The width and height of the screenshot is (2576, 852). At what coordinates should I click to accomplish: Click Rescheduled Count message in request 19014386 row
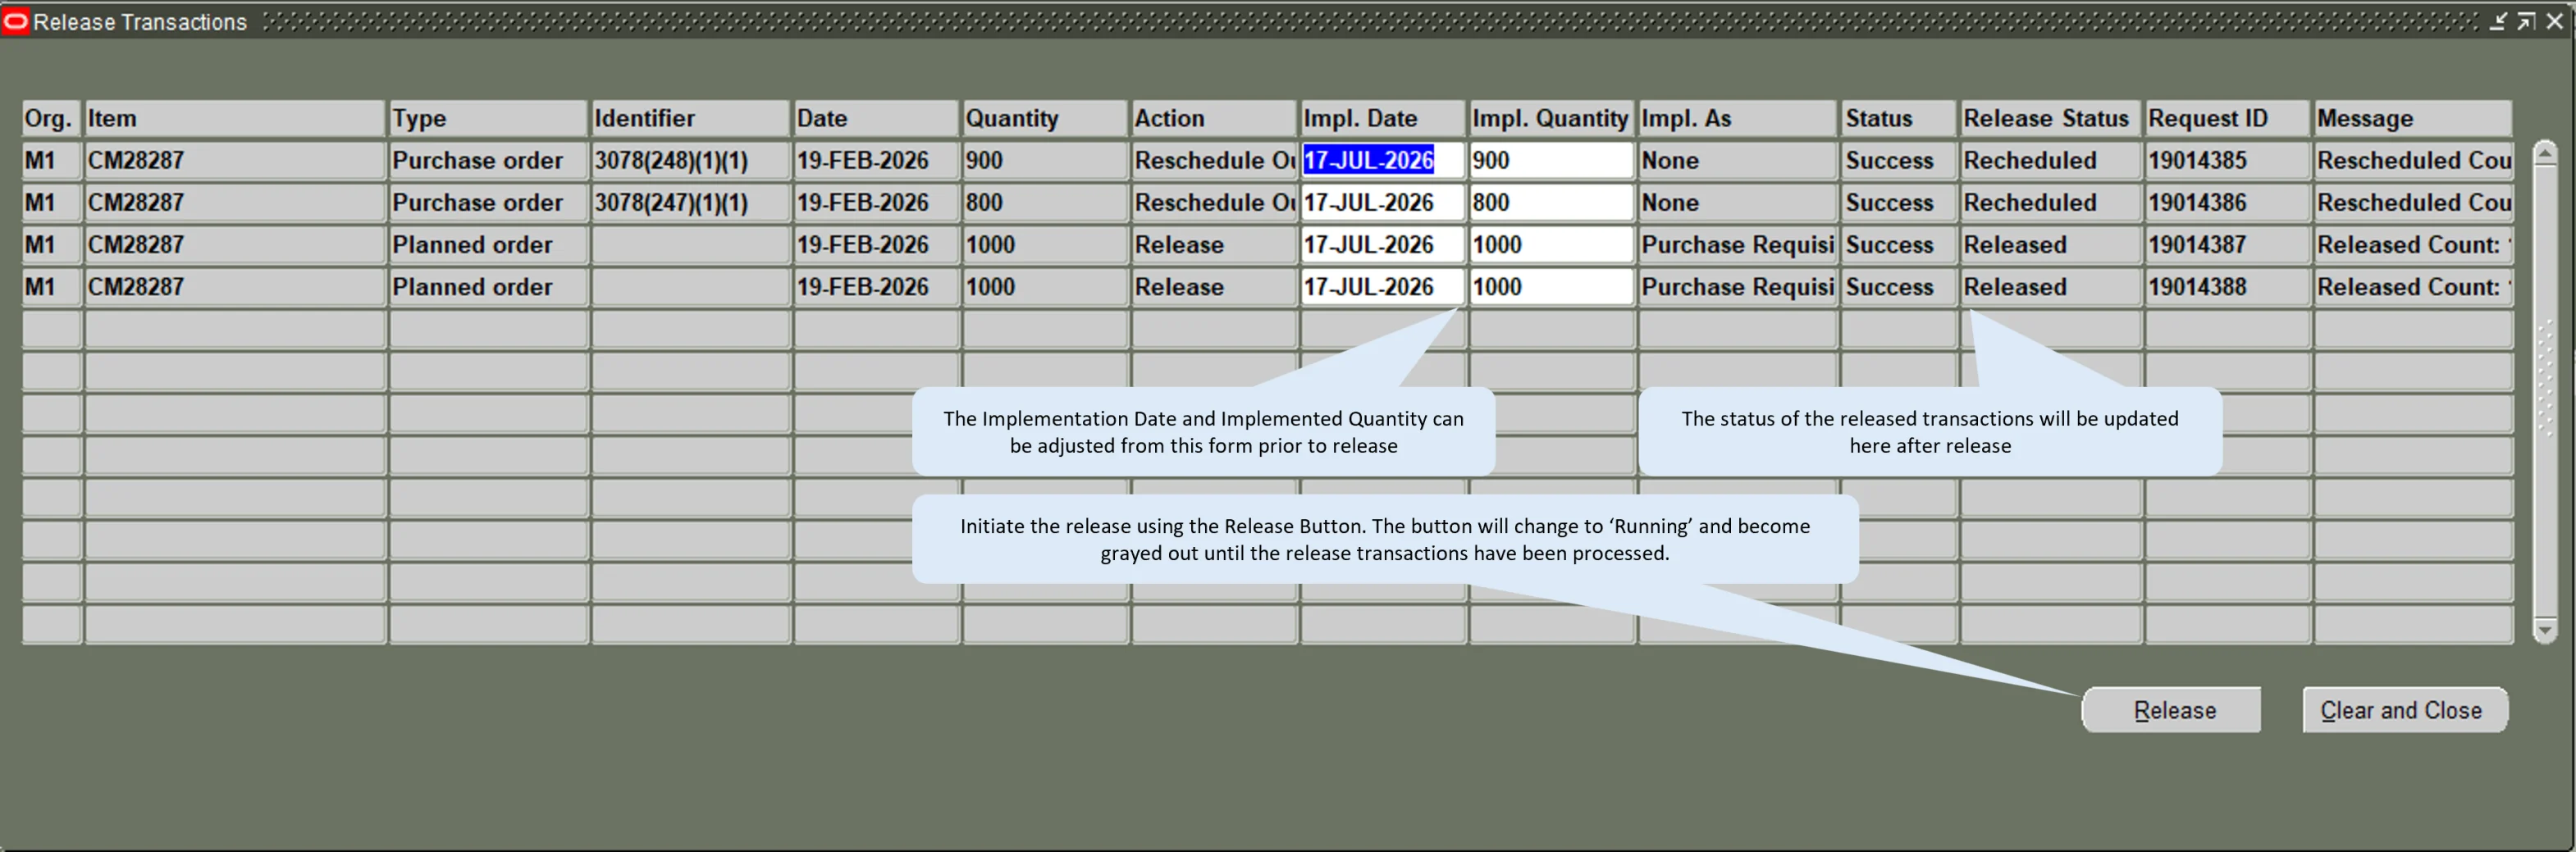click(2413, 202)
